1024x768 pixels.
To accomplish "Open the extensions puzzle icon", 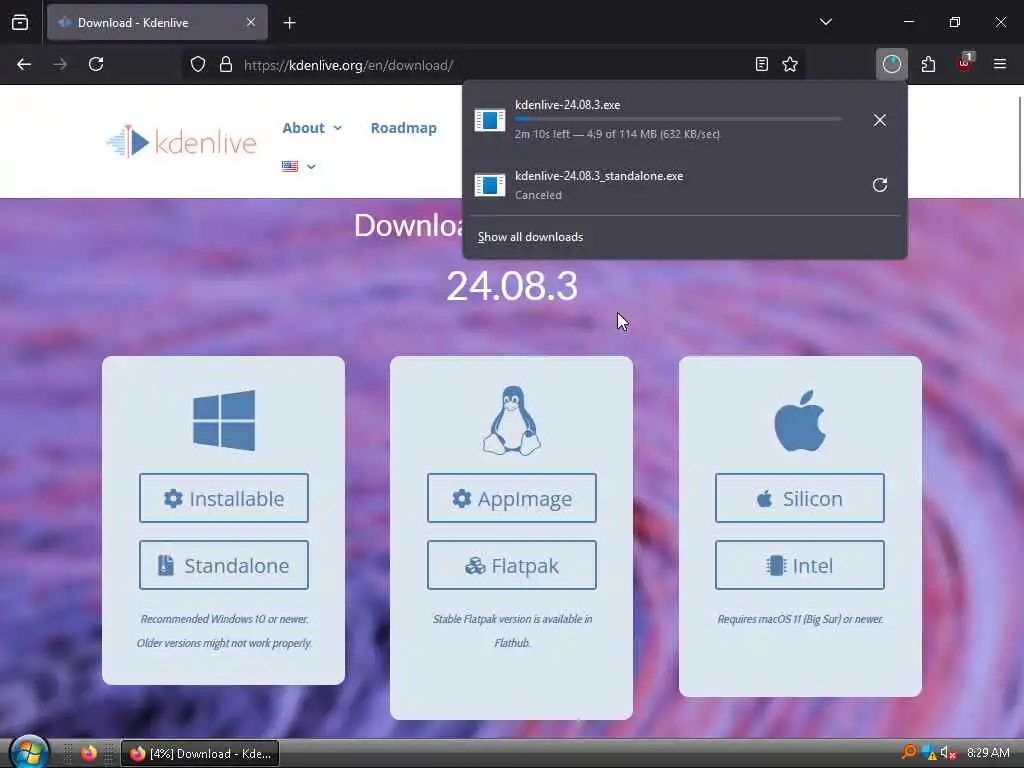I will click(928, 64).
